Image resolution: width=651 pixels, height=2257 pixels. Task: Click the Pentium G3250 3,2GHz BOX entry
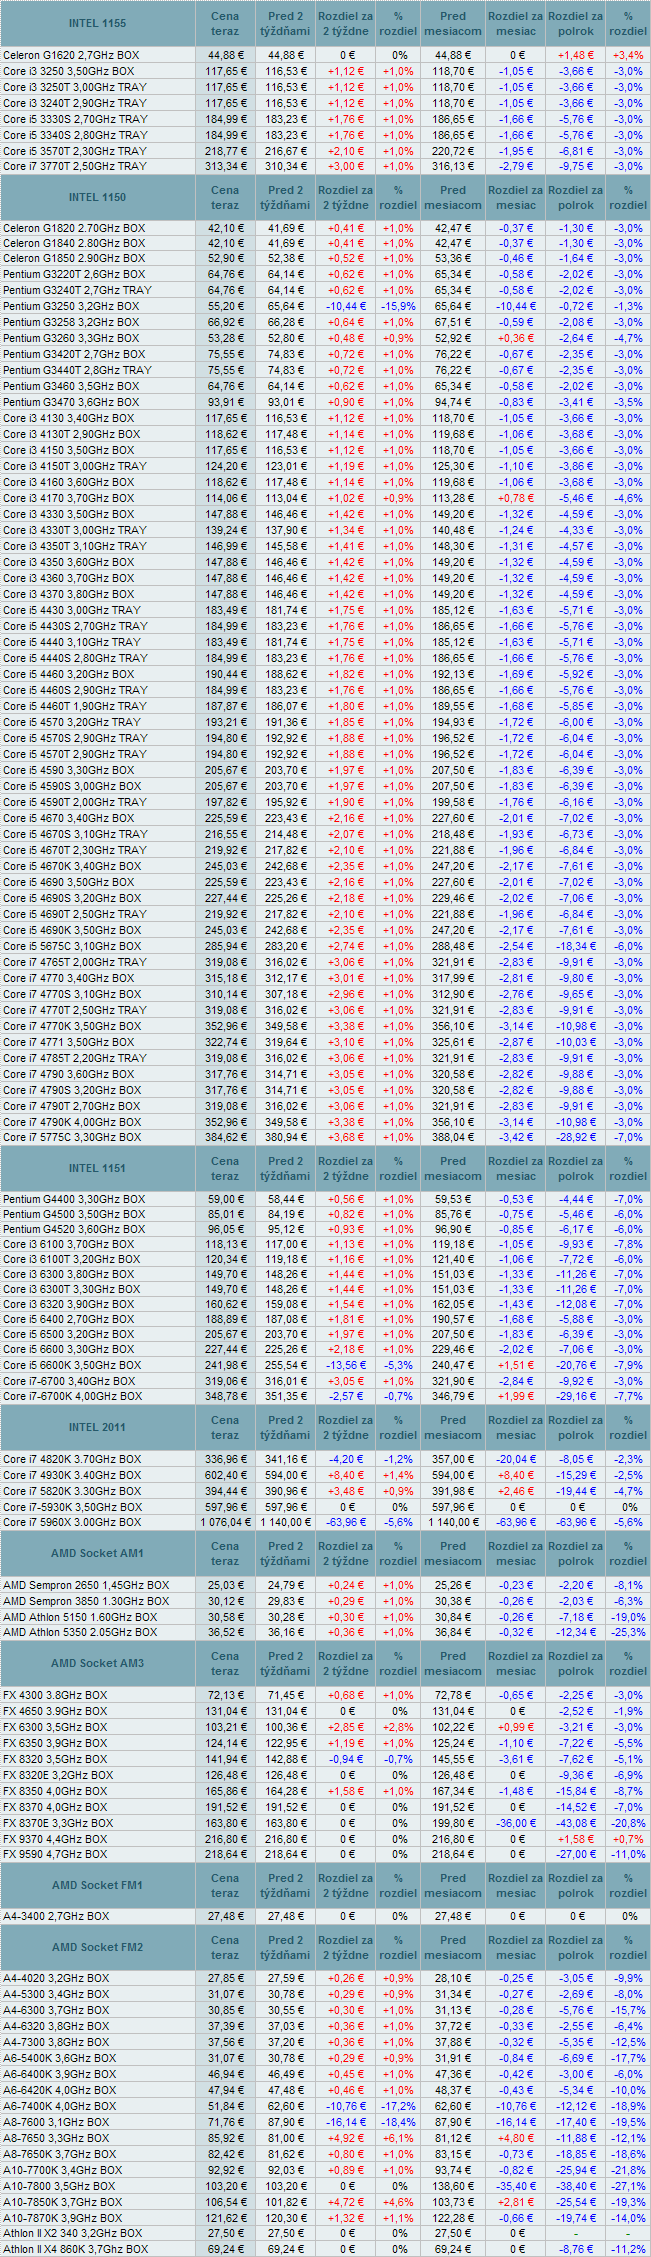tap(71, 306)
